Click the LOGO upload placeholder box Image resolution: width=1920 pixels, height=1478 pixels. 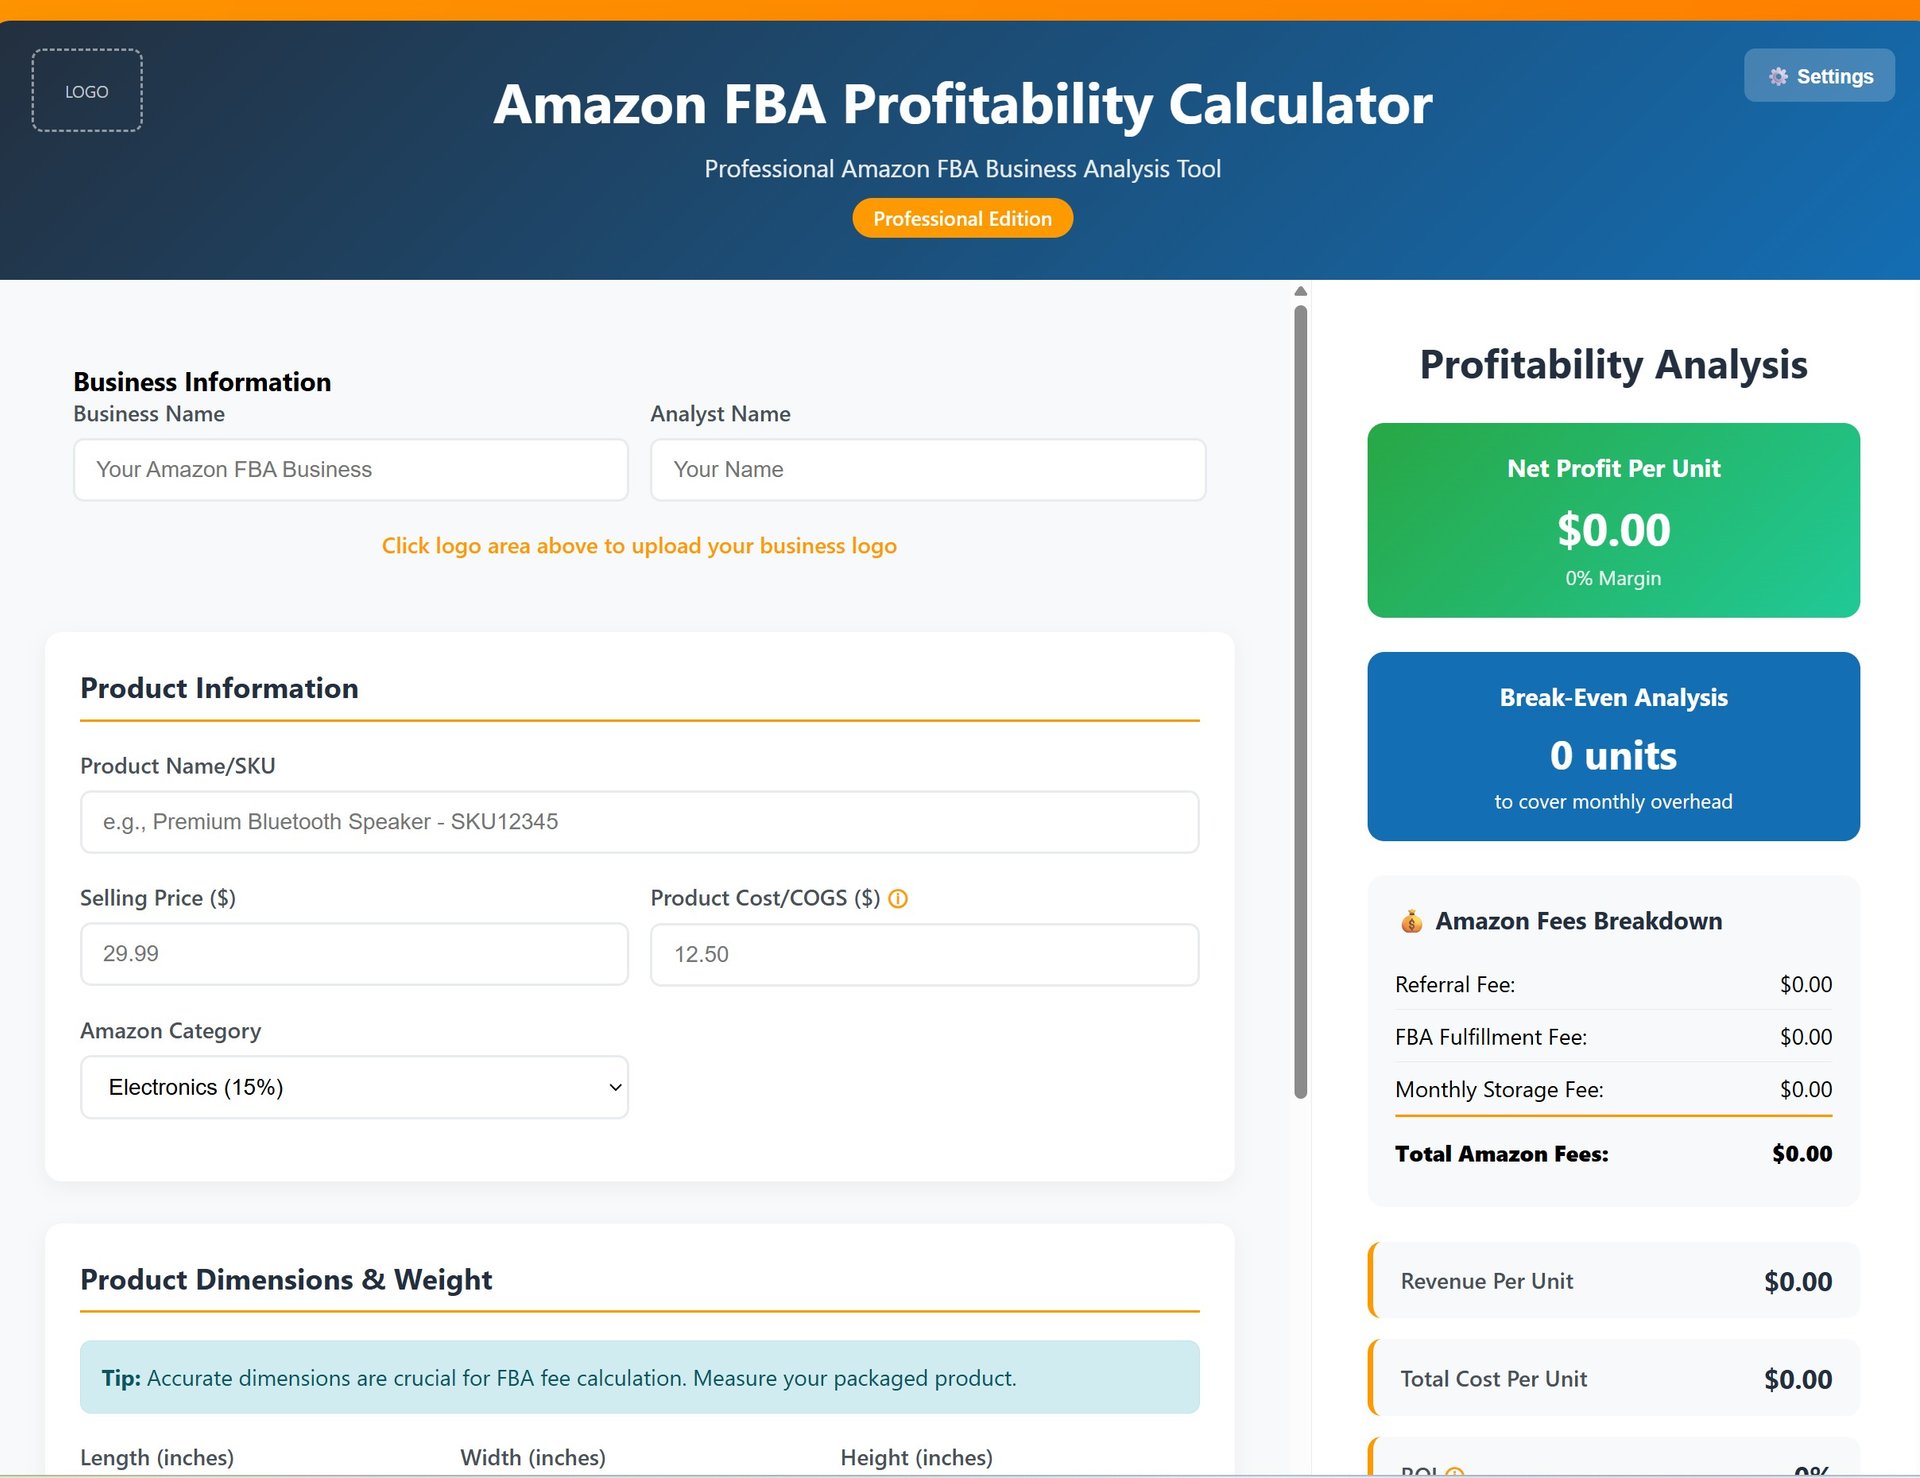87,91
